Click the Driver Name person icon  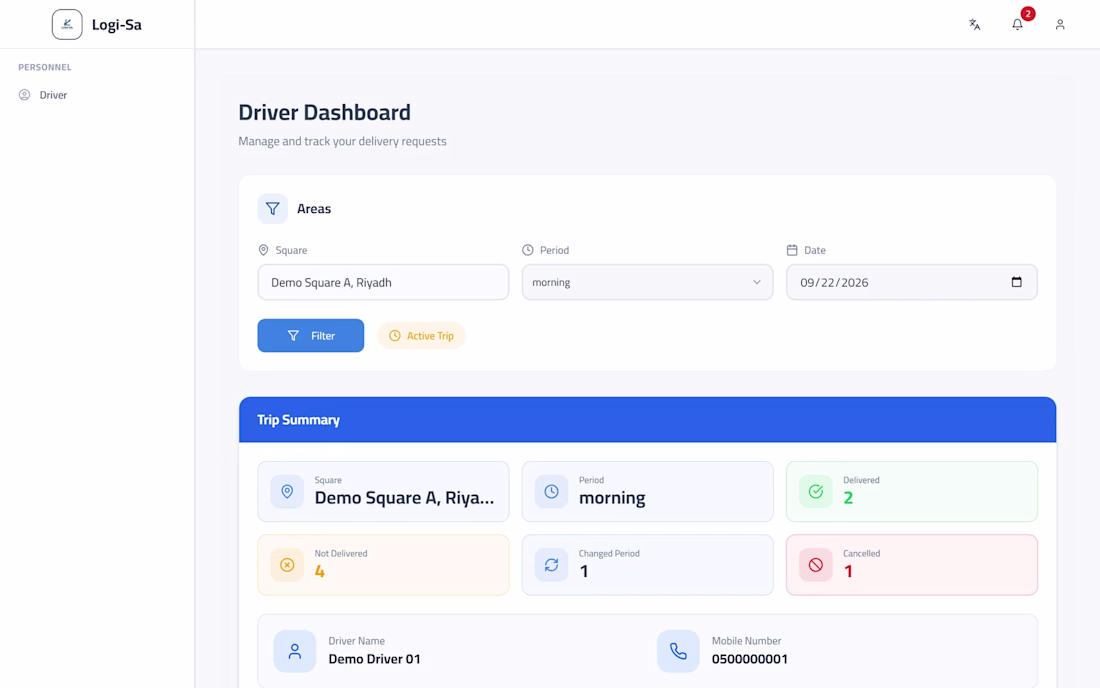coord(295,651)
